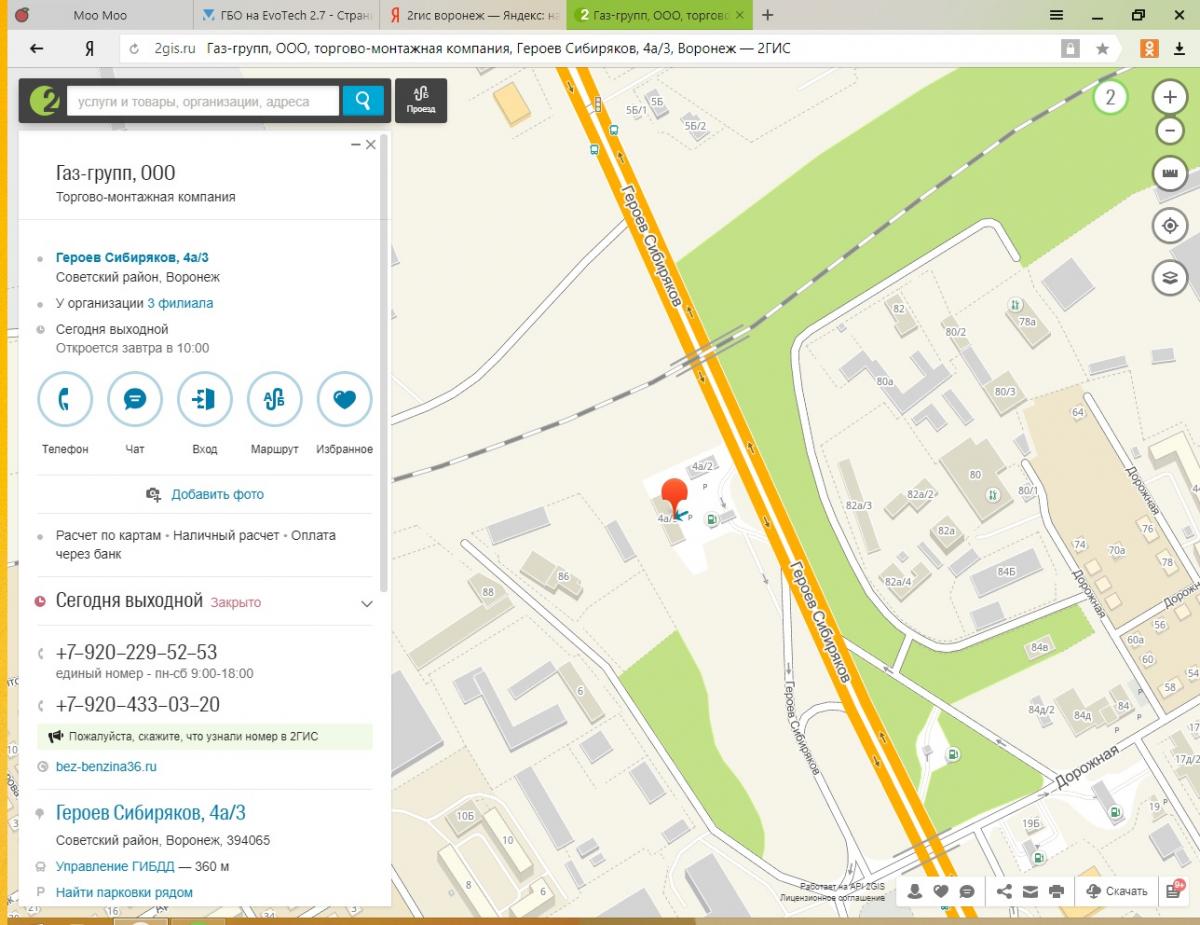
Task: Close the company card with X
Action: [371, 145]
